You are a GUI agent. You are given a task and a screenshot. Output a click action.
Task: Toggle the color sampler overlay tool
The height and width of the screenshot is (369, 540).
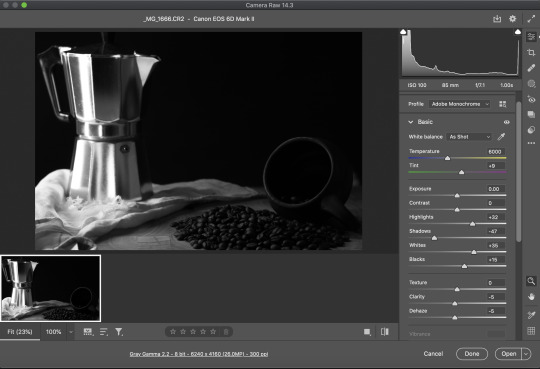coord(531,315)
